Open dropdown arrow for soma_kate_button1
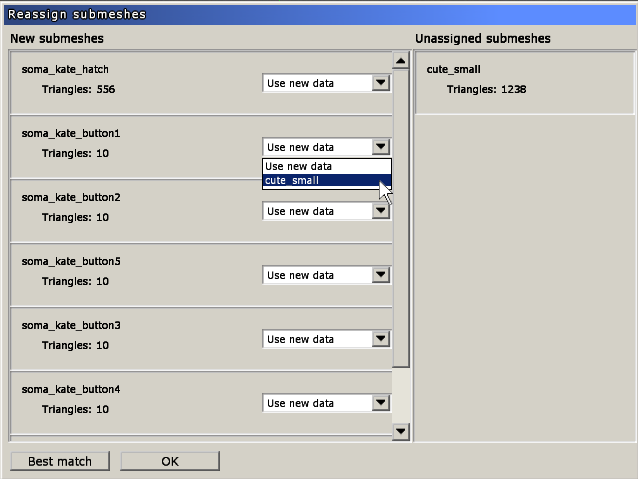Image resolution: width=638 pixels, height=479 pixels. point(380,147)
